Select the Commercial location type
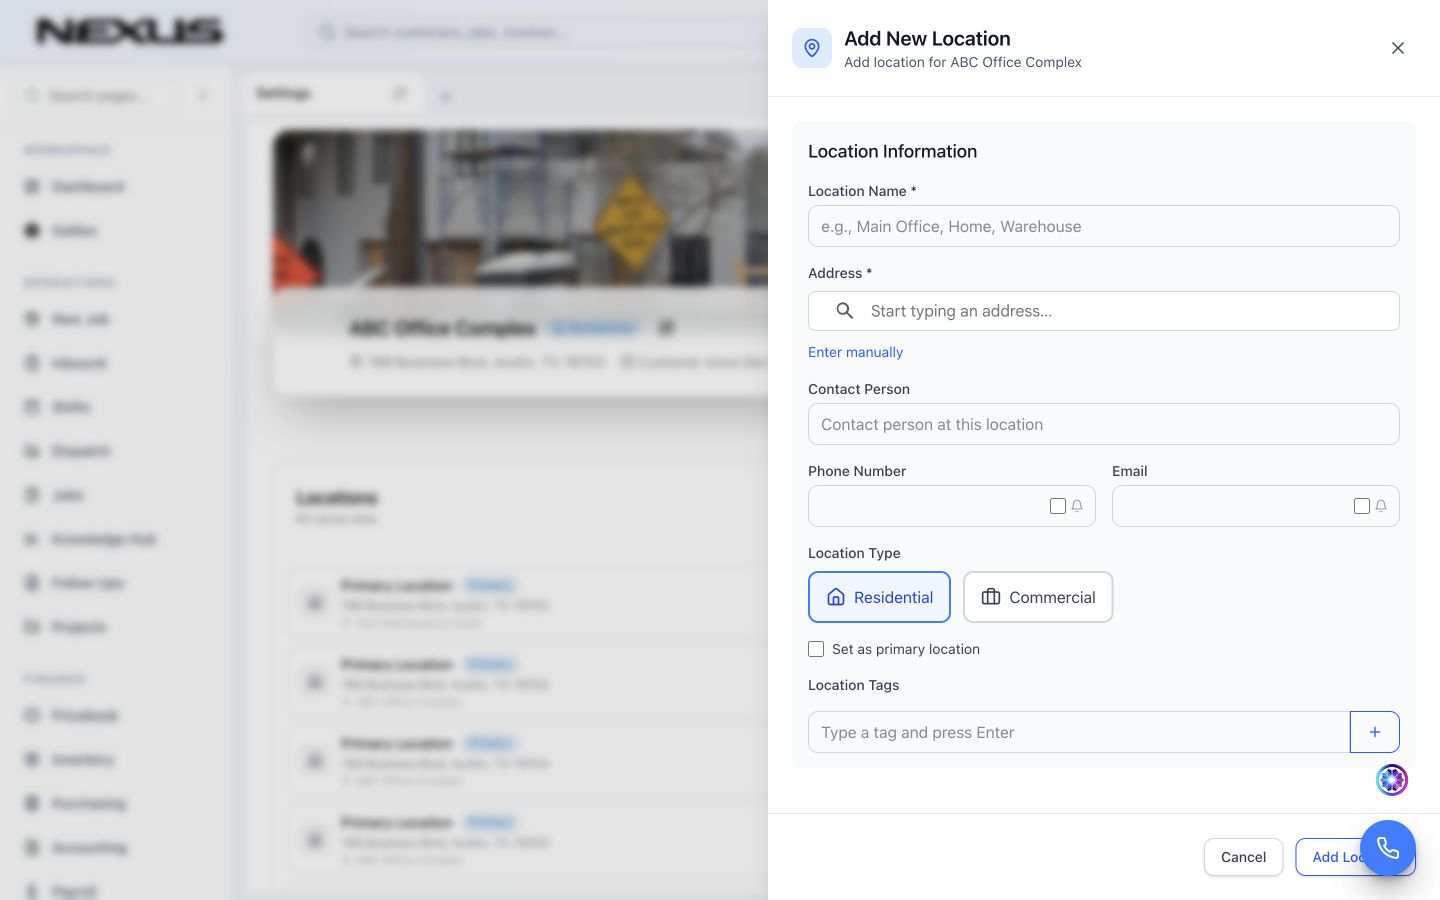 1038,597
